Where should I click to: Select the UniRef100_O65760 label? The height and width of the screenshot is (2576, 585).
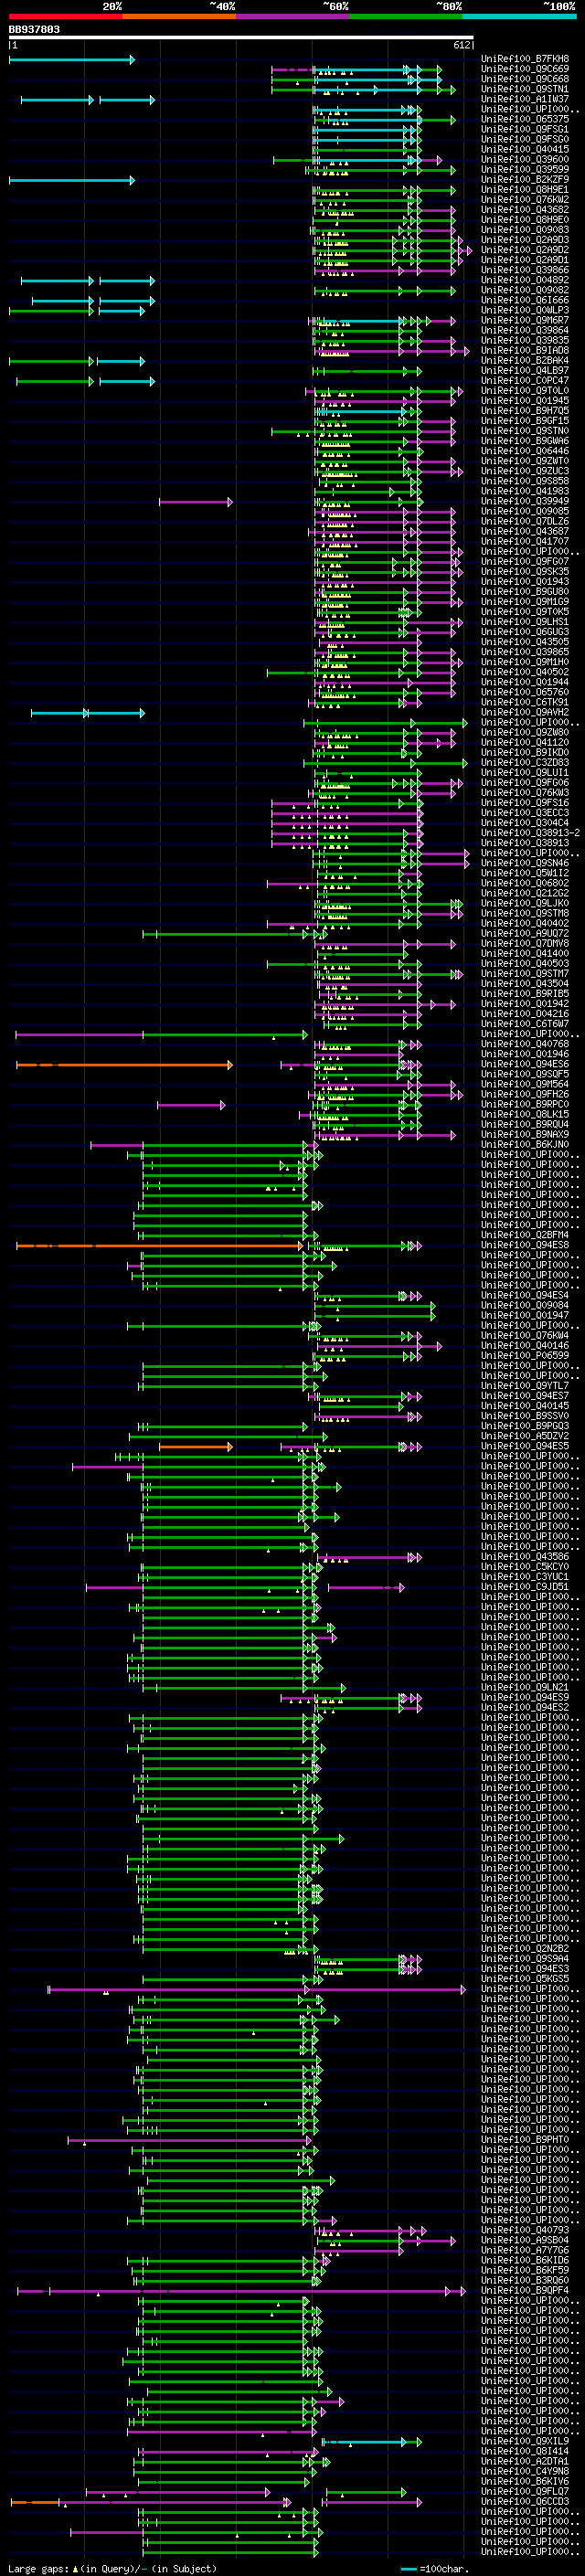pyautogui.click(x=525, y=692)
